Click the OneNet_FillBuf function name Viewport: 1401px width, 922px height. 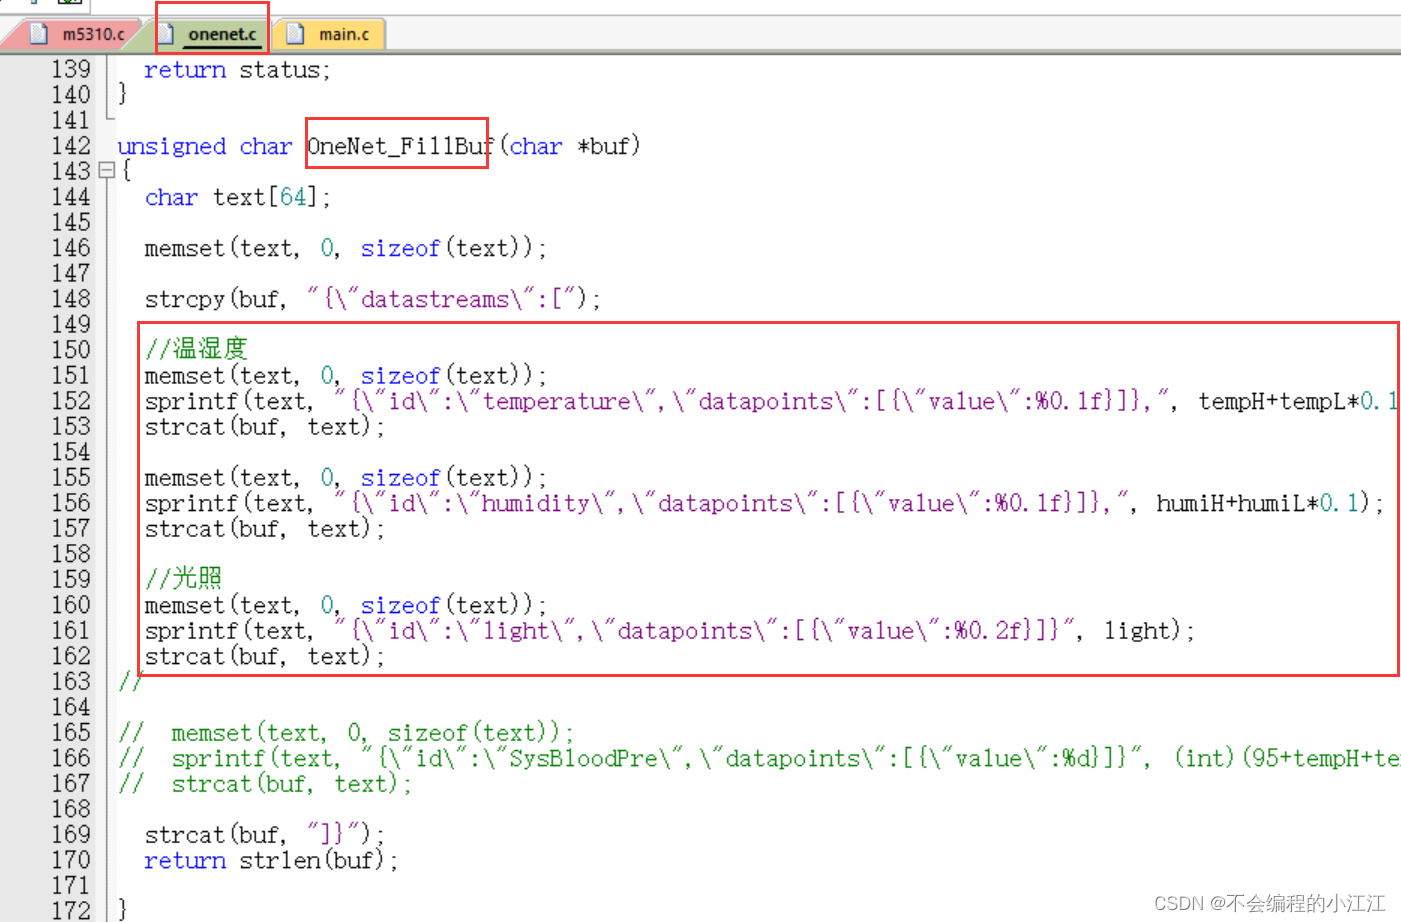point(401,146)
